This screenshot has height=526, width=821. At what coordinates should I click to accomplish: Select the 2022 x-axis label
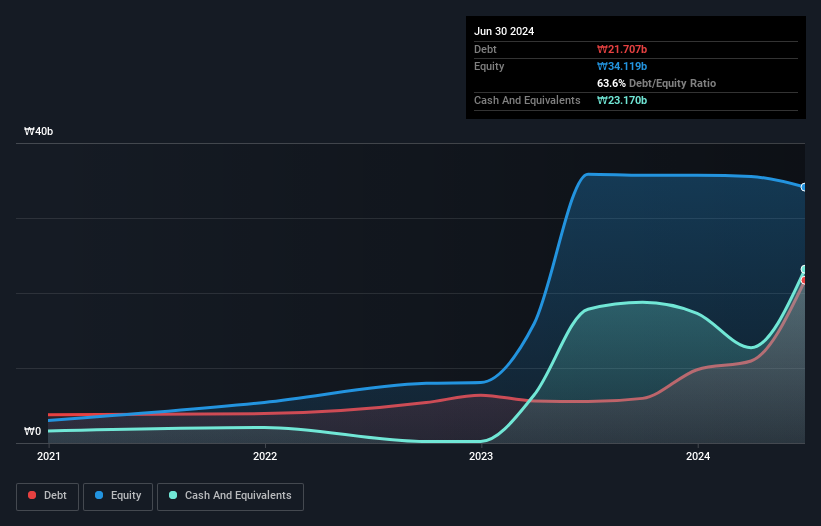(x=265, y=456)
